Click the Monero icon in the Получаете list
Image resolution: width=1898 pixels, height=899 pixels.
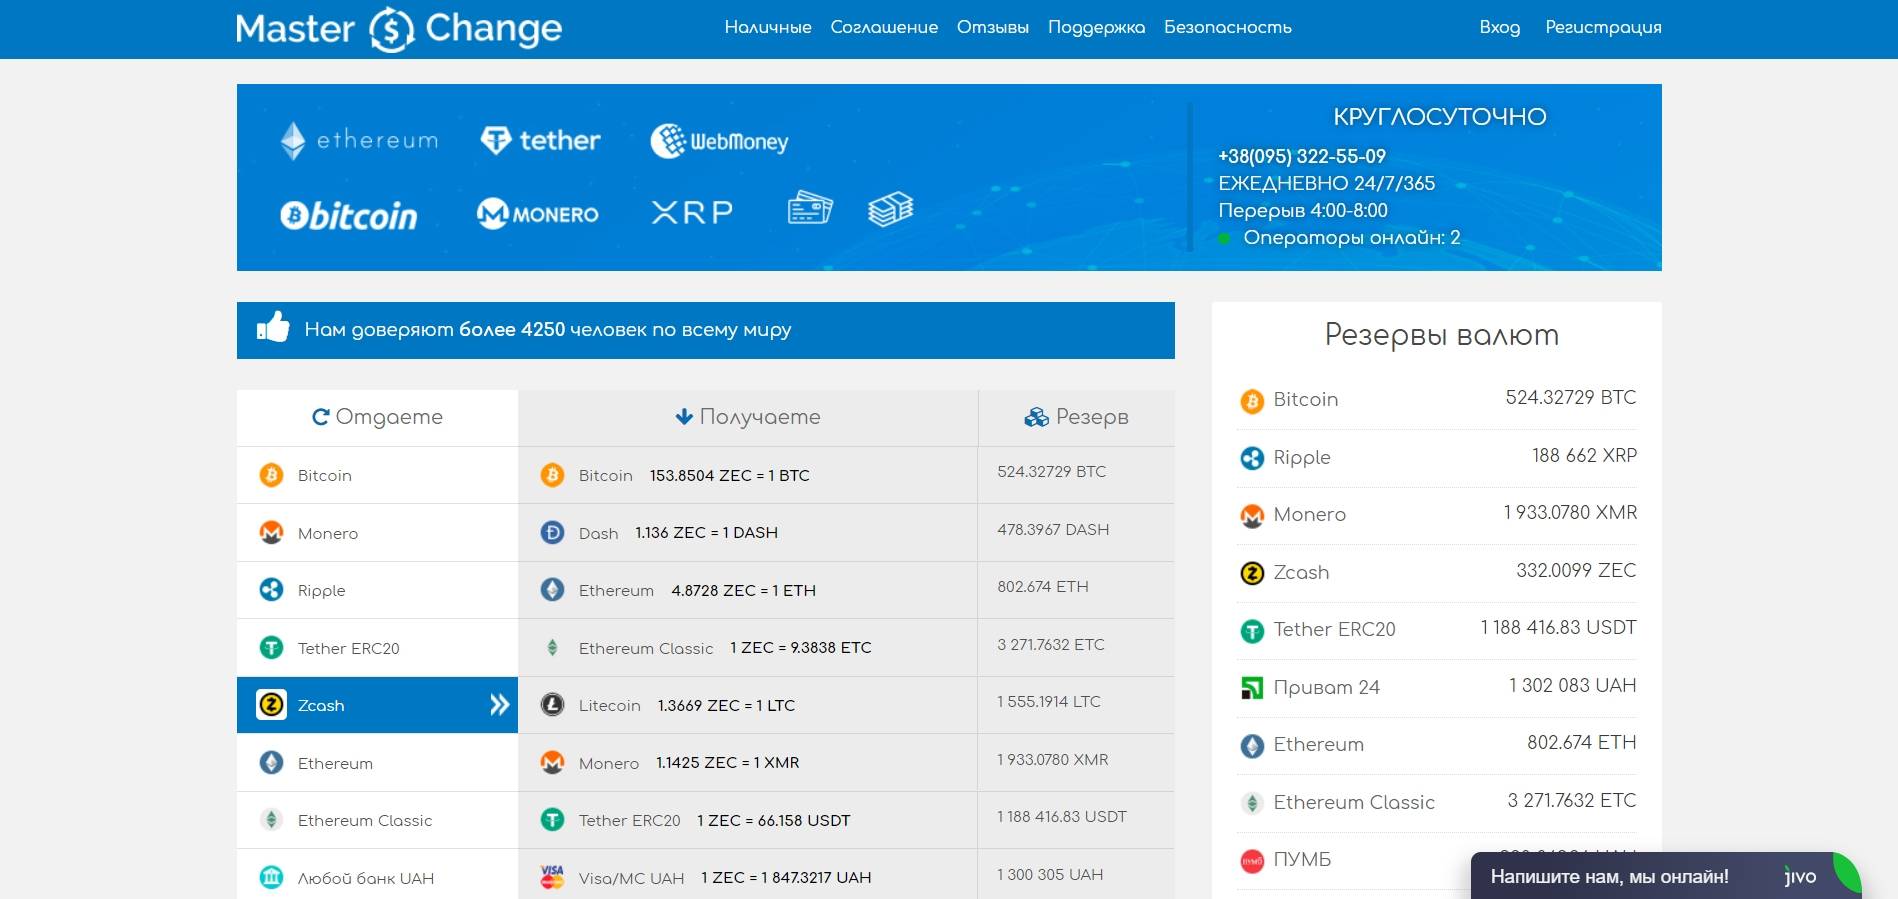552,763
